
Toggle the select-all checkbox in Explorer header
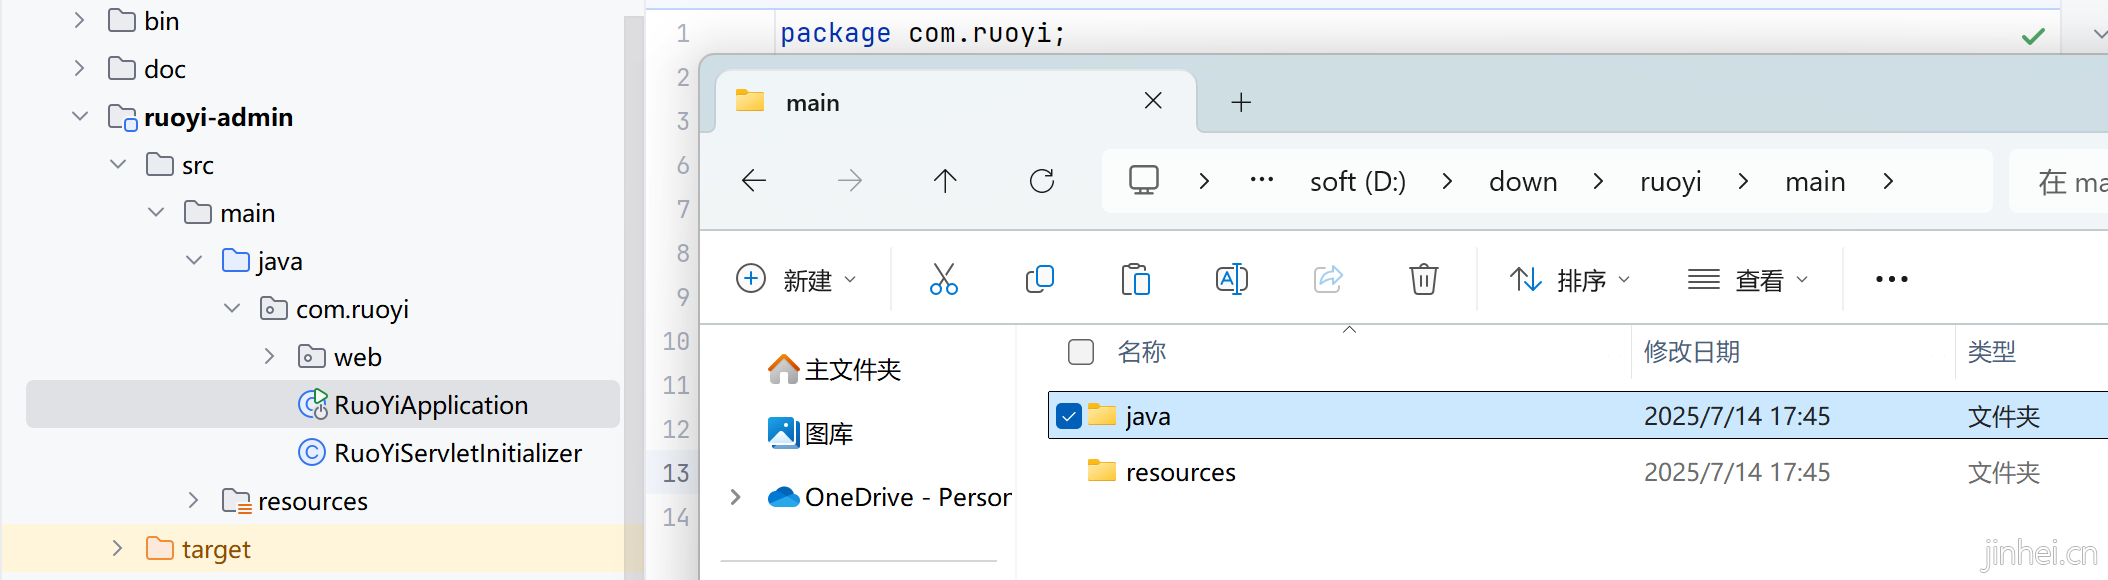click(x=1081, y=352)
